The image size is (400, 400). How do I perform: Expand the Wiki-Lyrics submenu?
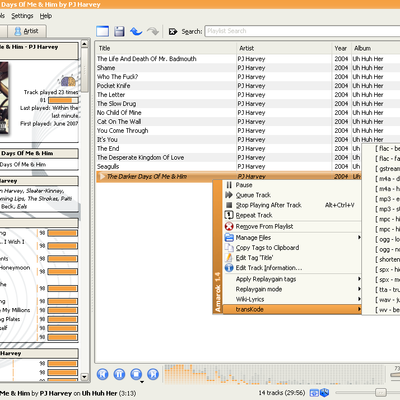[x=292, y=299]
